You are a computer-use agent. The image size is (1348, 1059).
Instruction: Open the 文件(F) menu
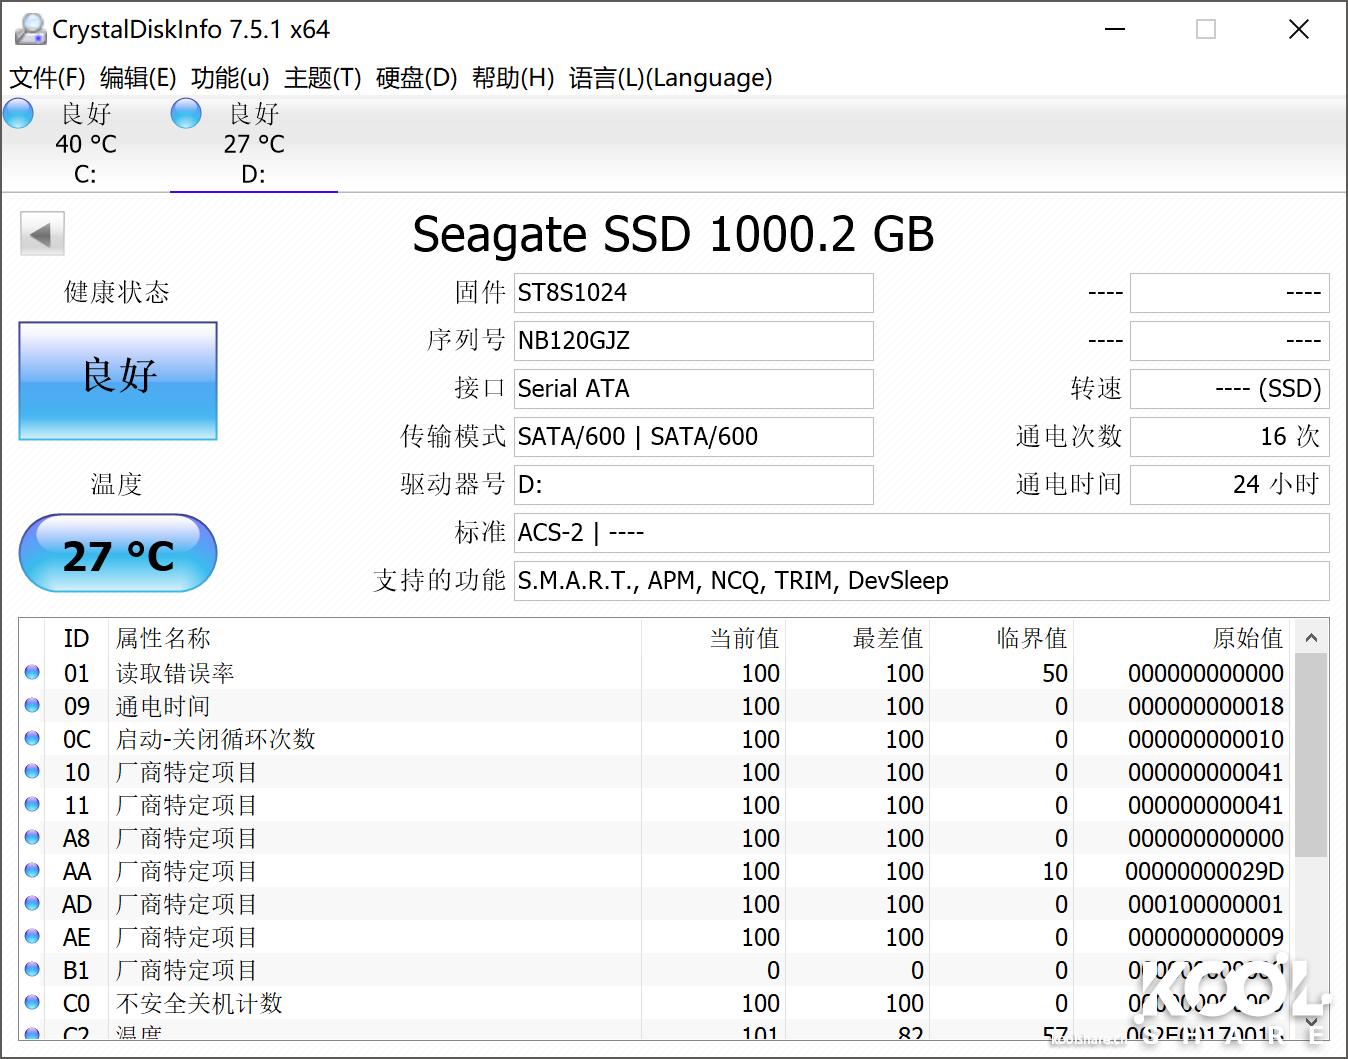coord(45,78)
